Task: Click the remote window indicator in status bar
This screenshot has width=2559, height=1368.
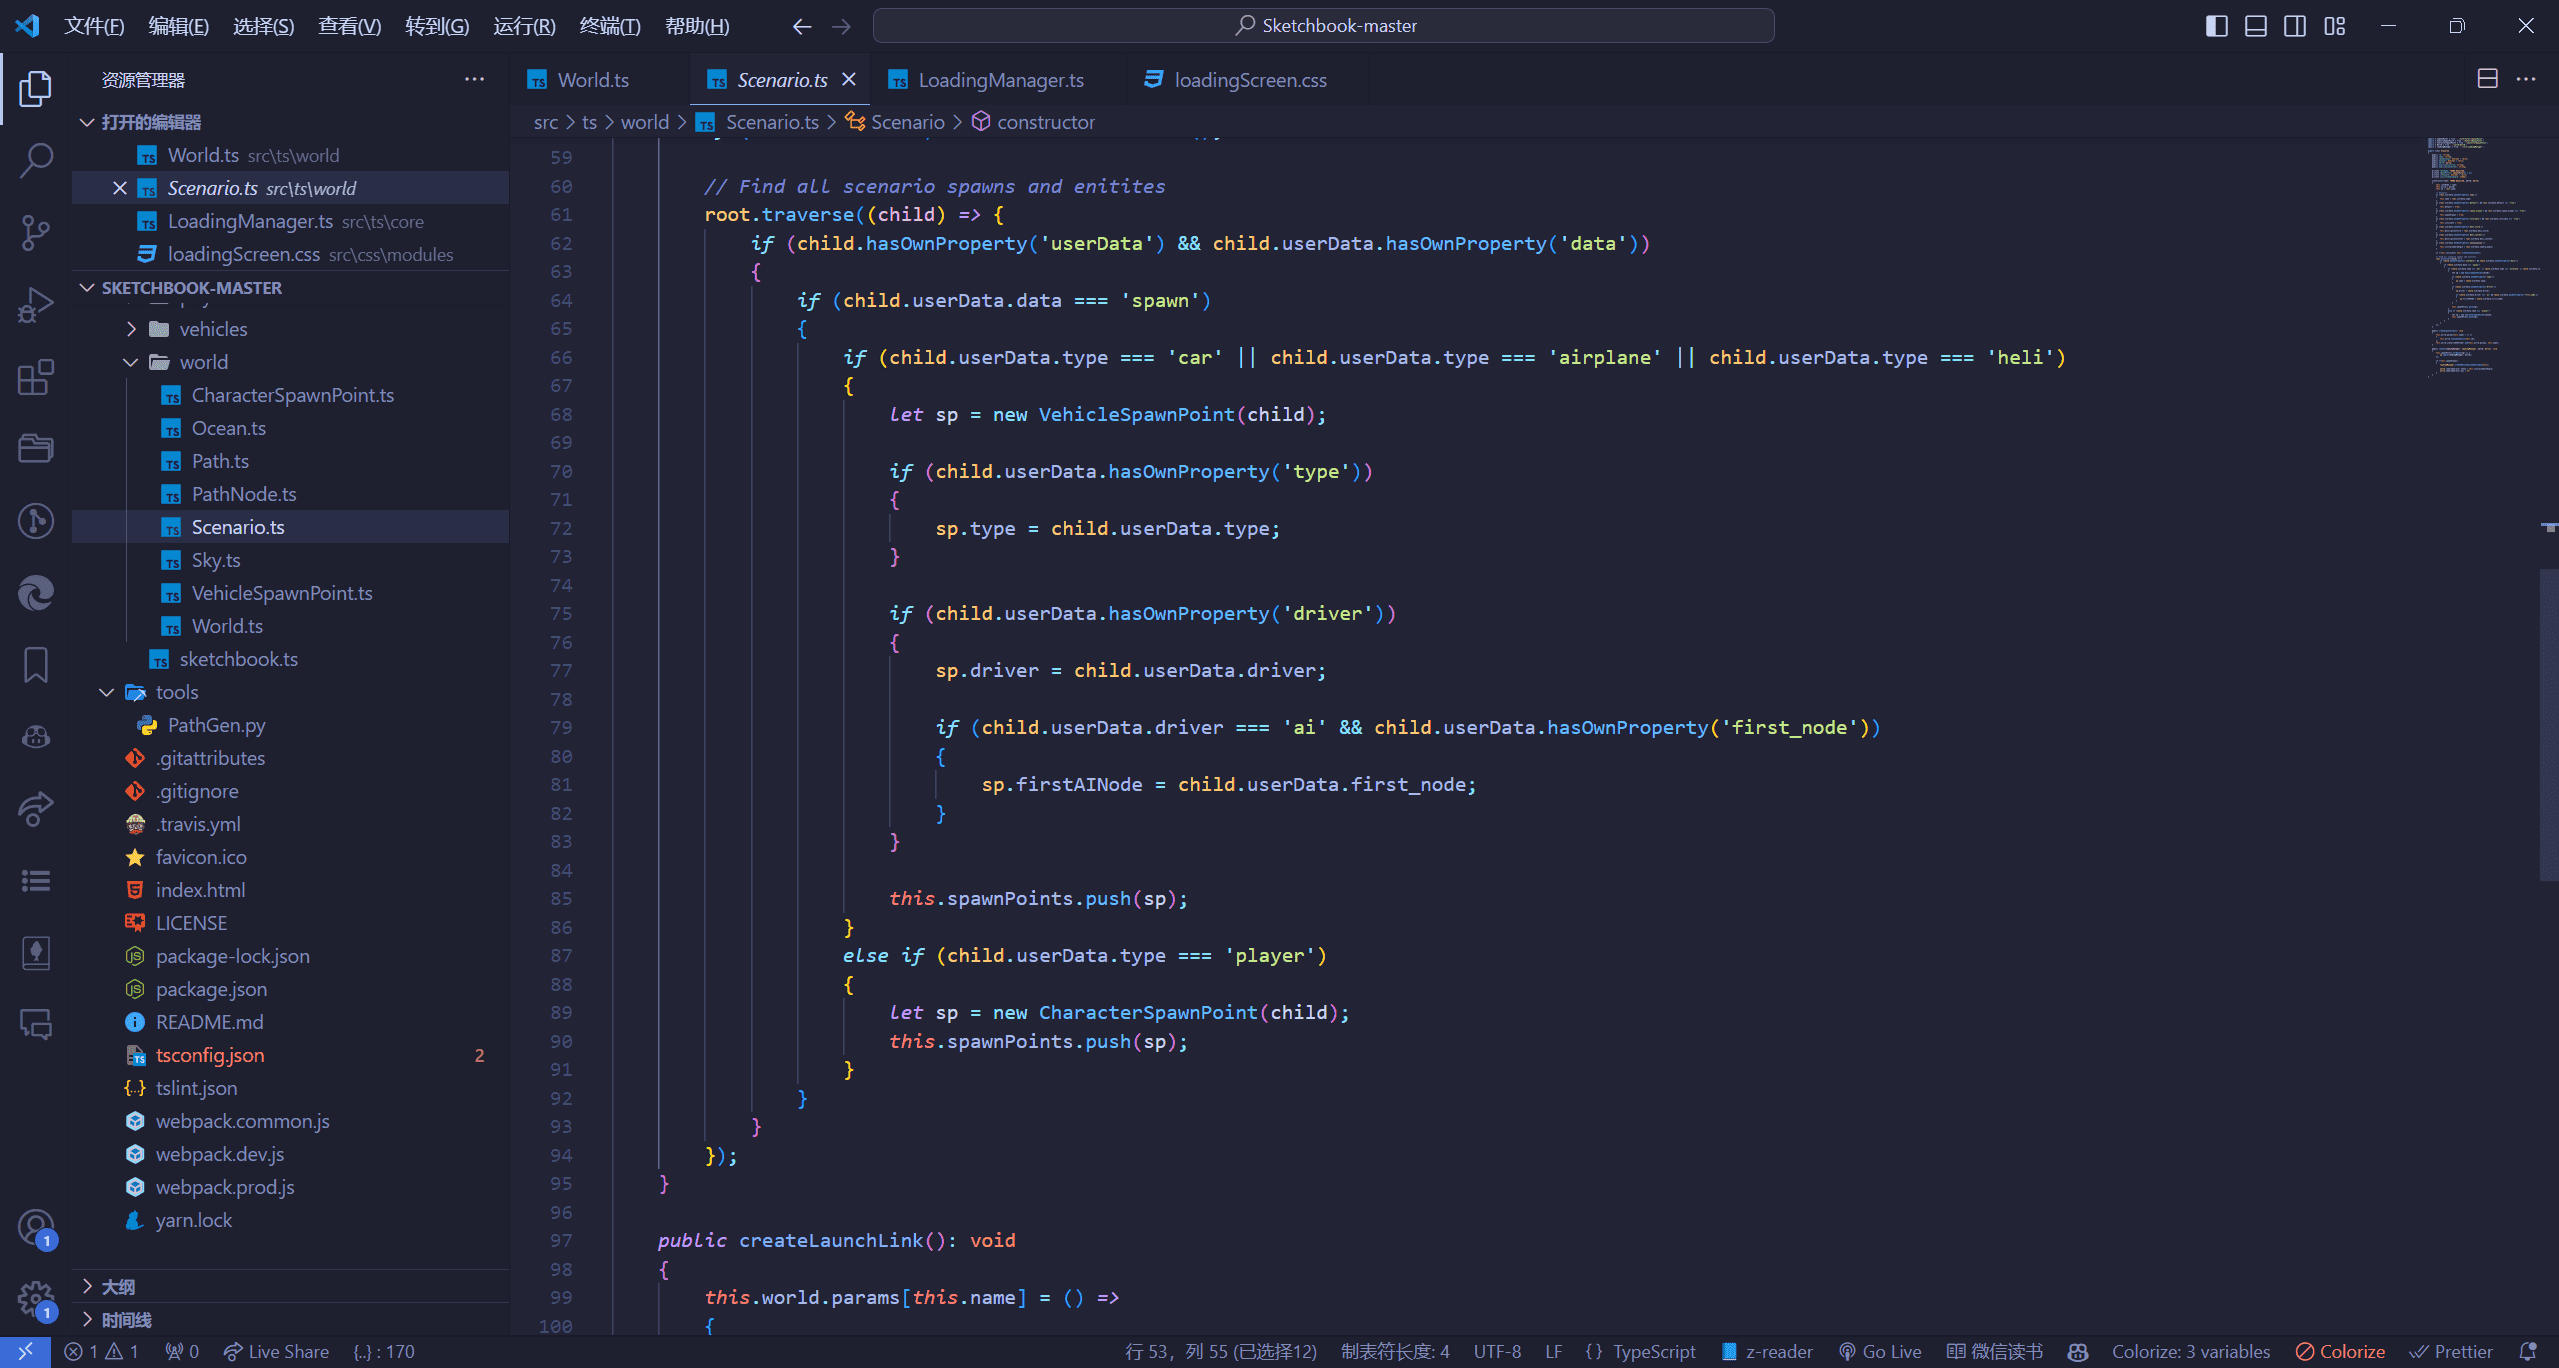Action: (x=25, y=1352)
